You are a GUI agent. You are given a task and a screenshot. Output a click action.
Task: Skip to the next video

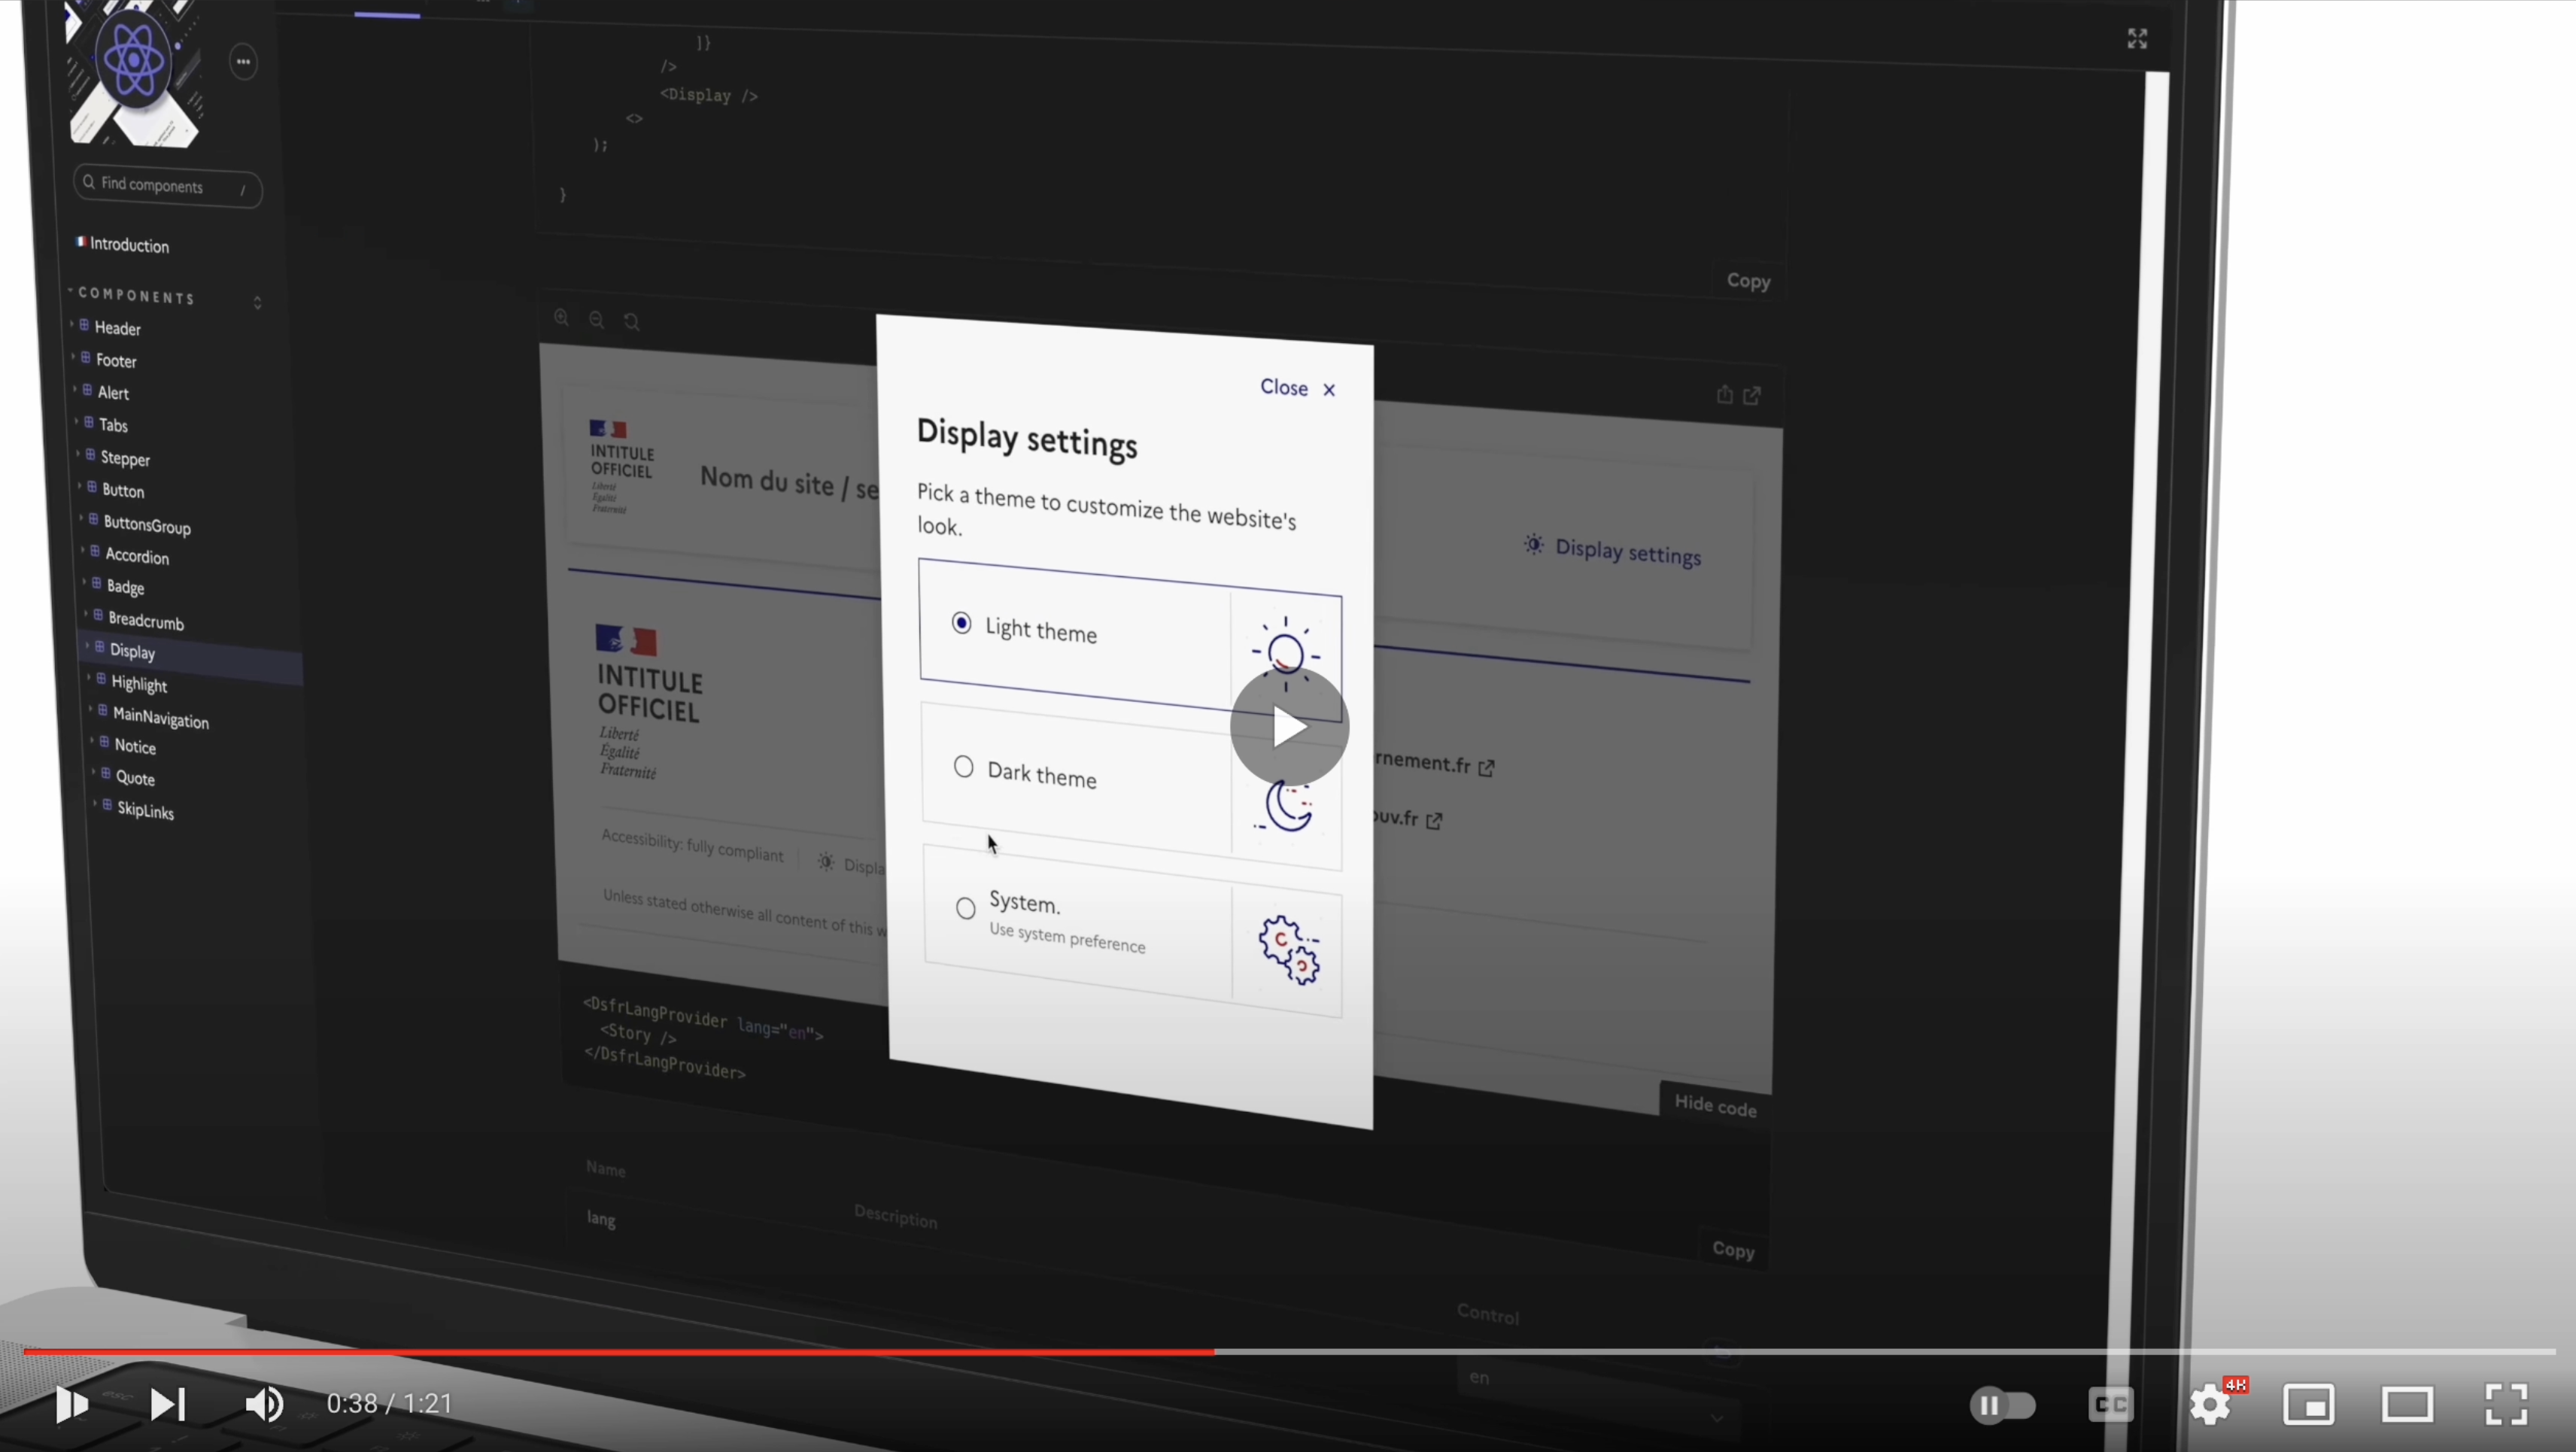168,1404
